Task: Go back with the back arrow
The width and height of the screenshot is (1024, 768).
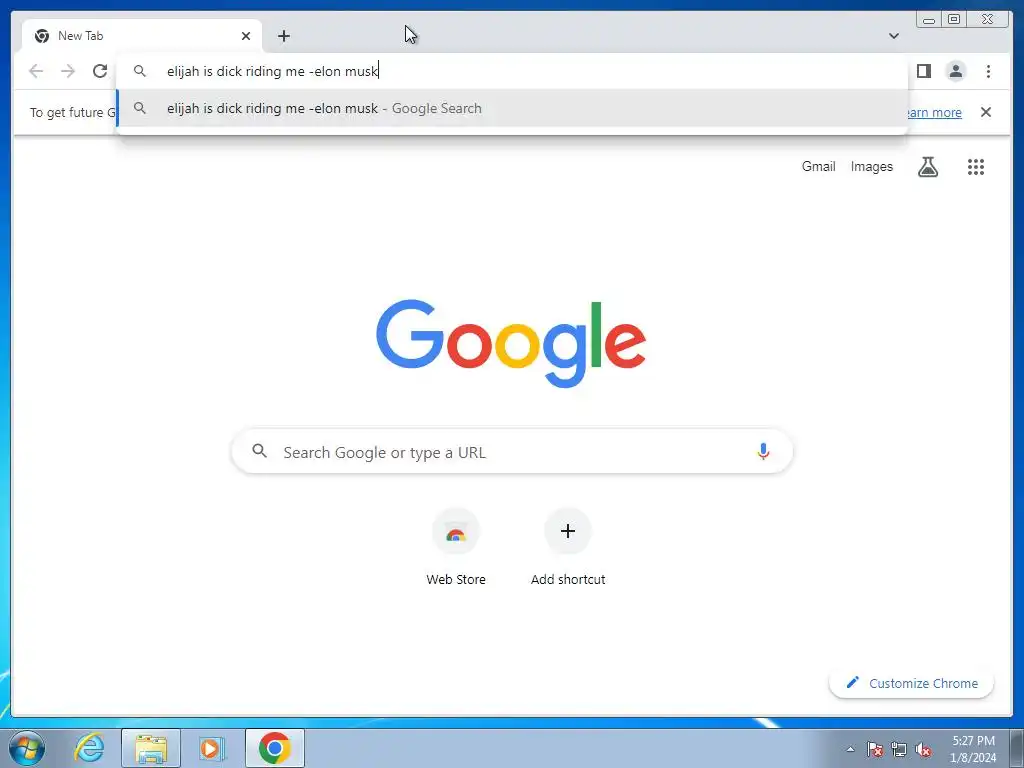Action: tap(36, 71)
